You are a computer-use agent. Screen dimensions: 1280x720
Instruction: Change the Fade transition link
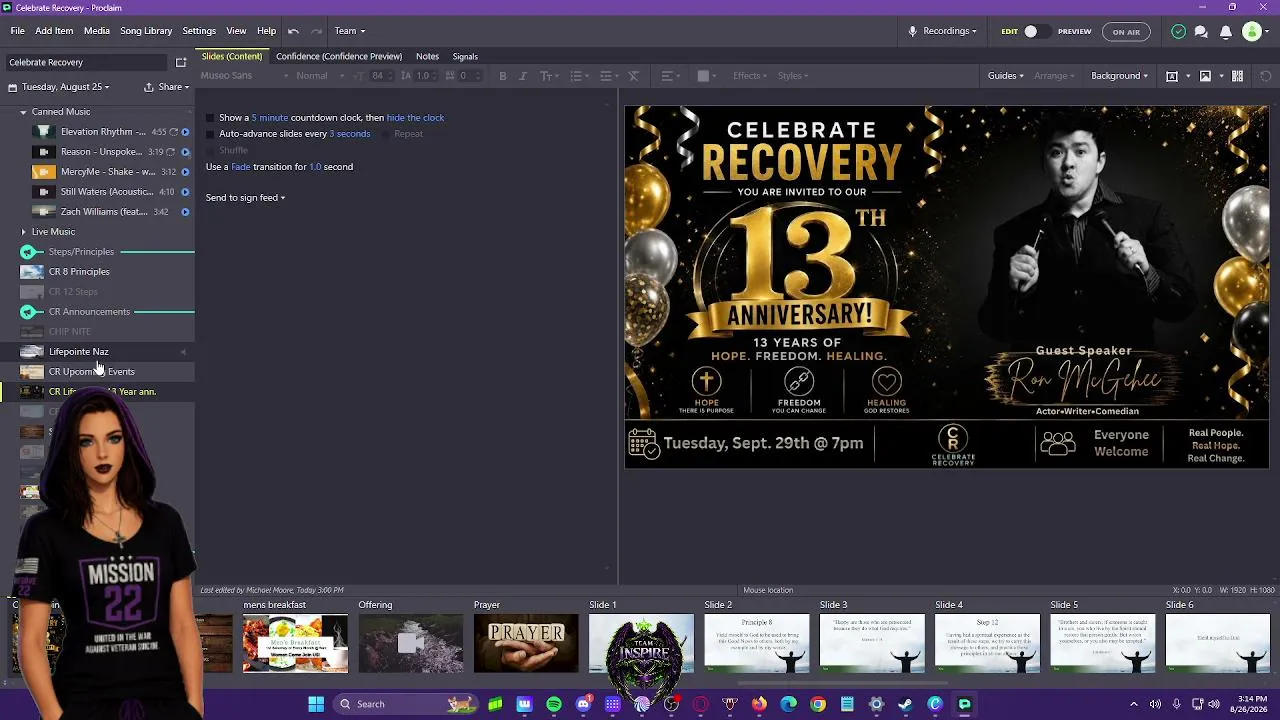coord(241,167)
